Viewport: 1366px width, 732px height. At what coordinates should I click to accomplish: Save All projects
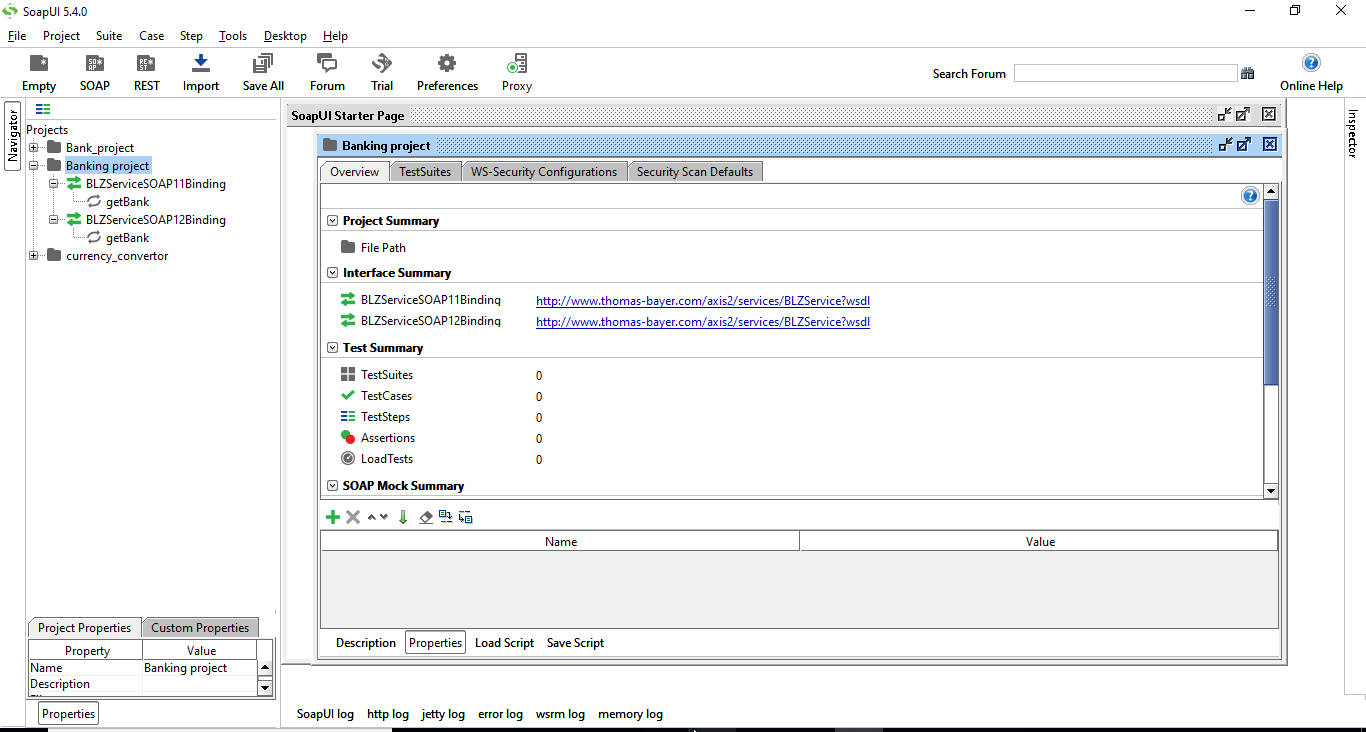pos(262,71)
